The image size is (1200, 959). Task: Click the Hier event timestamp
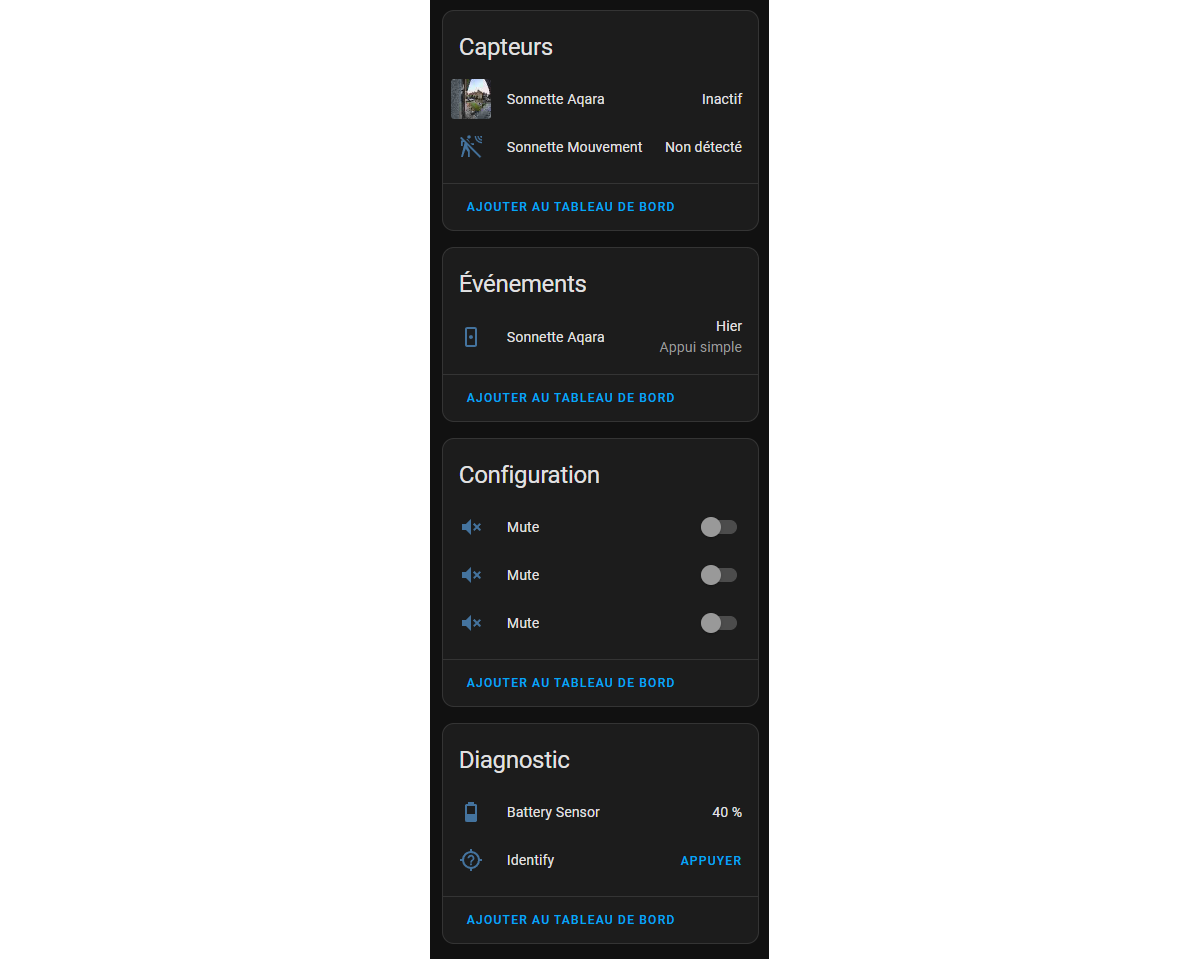point(729,326)
